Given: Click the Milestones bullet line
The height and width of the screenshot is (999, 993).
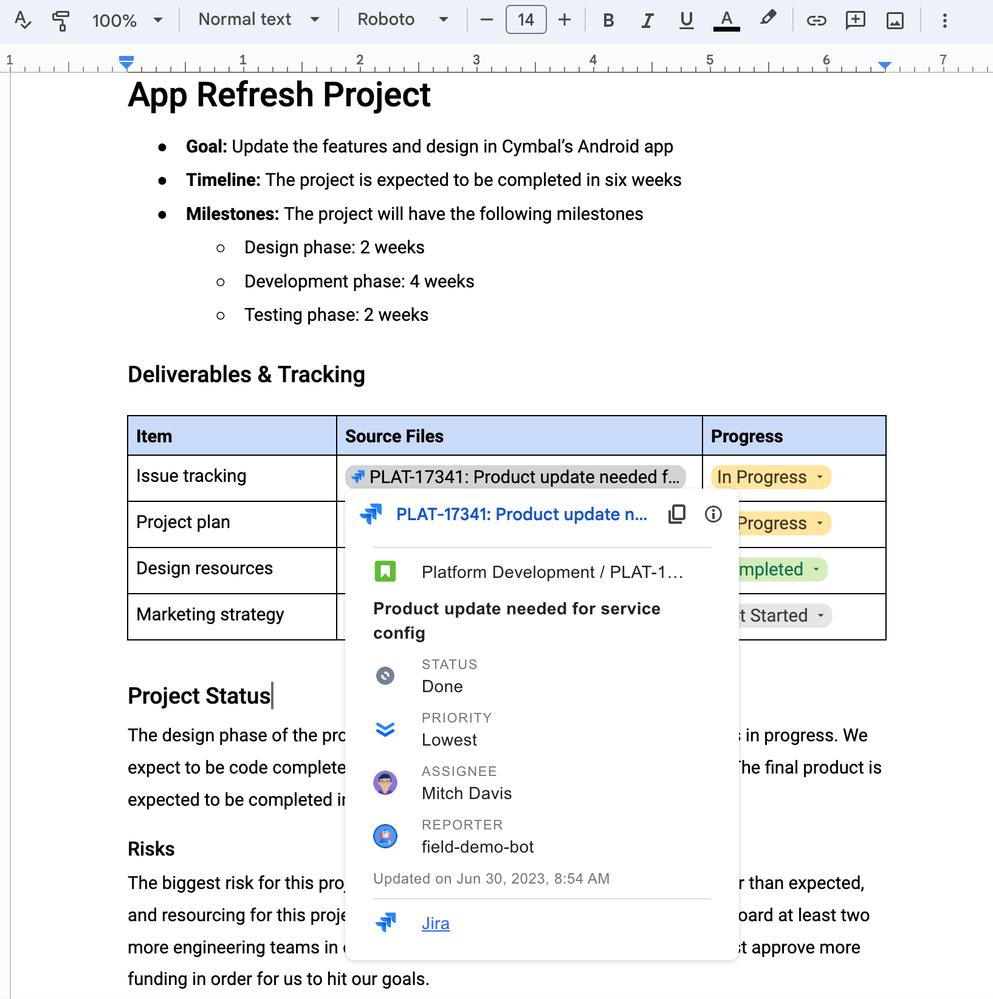Looking at the screenshot, I should click(415, 214).
